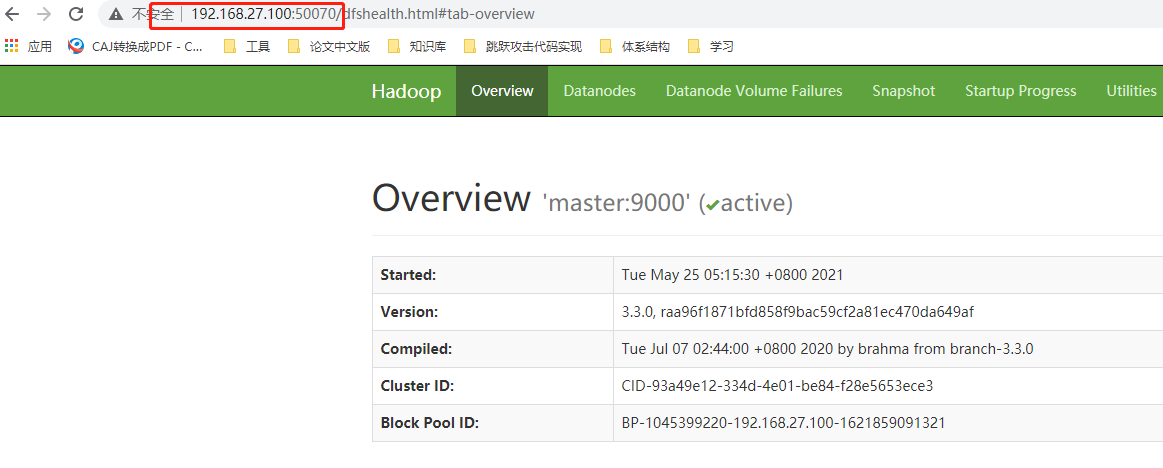Click the green active checkmark icon
This screenshot has width=1163, height=468.
click(x=712, y=205)
